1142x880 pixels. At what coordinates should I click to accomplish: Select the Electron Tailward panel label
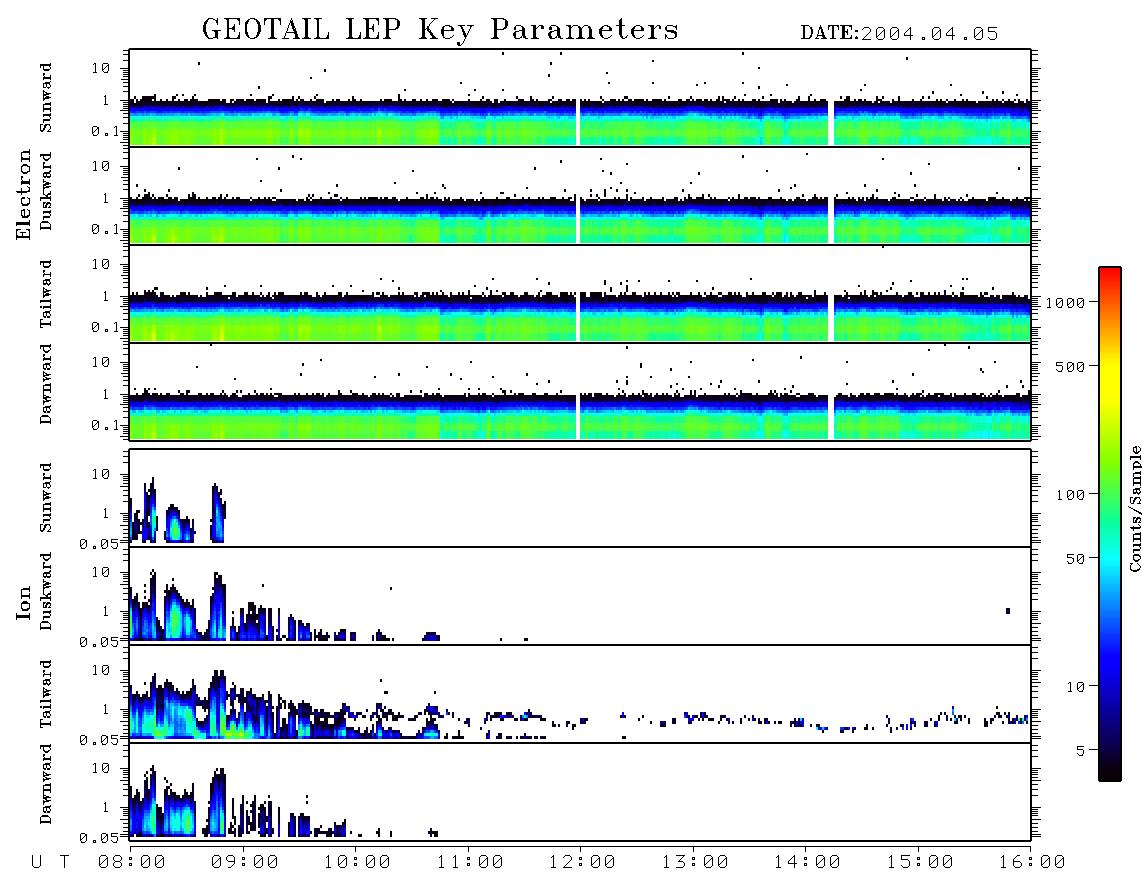coord(46,293)
